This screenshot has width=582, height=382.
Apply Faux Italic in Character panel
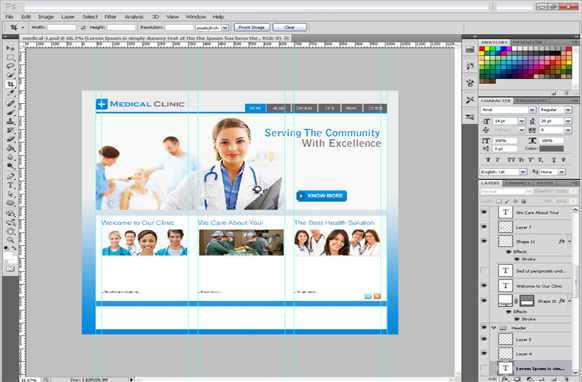(497, 160)
